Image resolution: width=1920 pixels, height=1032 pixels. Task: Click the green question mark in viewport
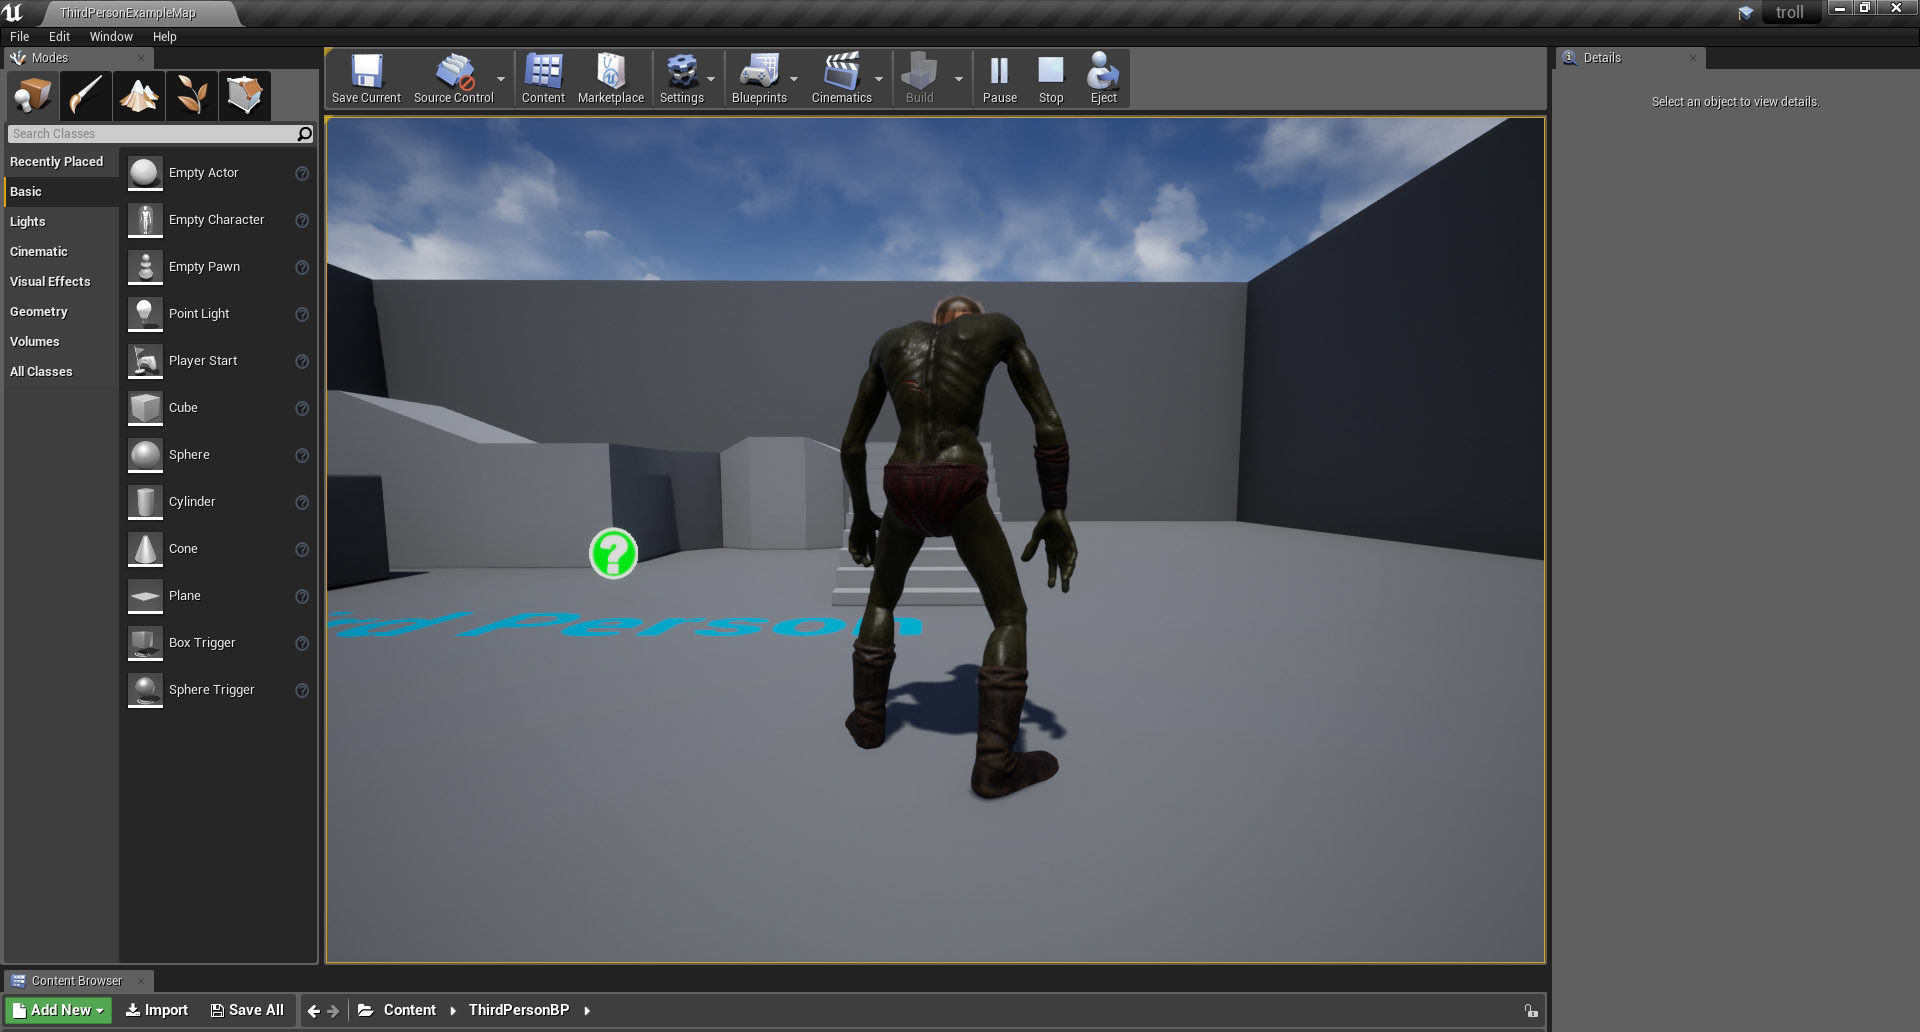[613, 553]
